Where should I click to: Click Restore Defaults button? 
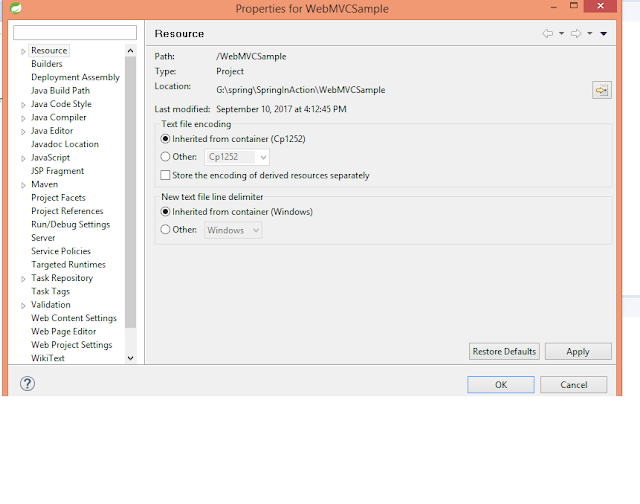tap(504, 351)
